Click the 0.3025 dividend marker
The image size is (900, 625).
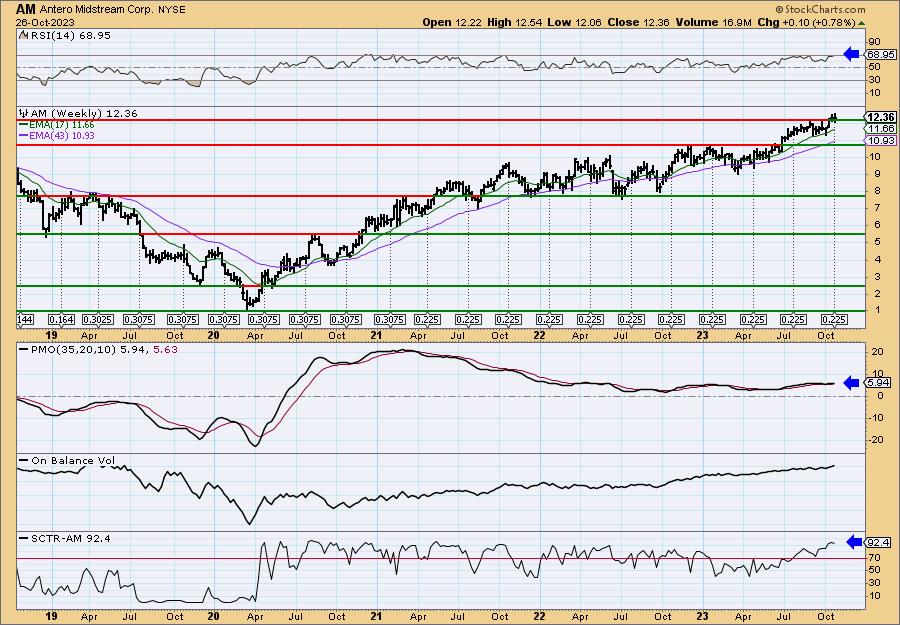click(98, 320)
